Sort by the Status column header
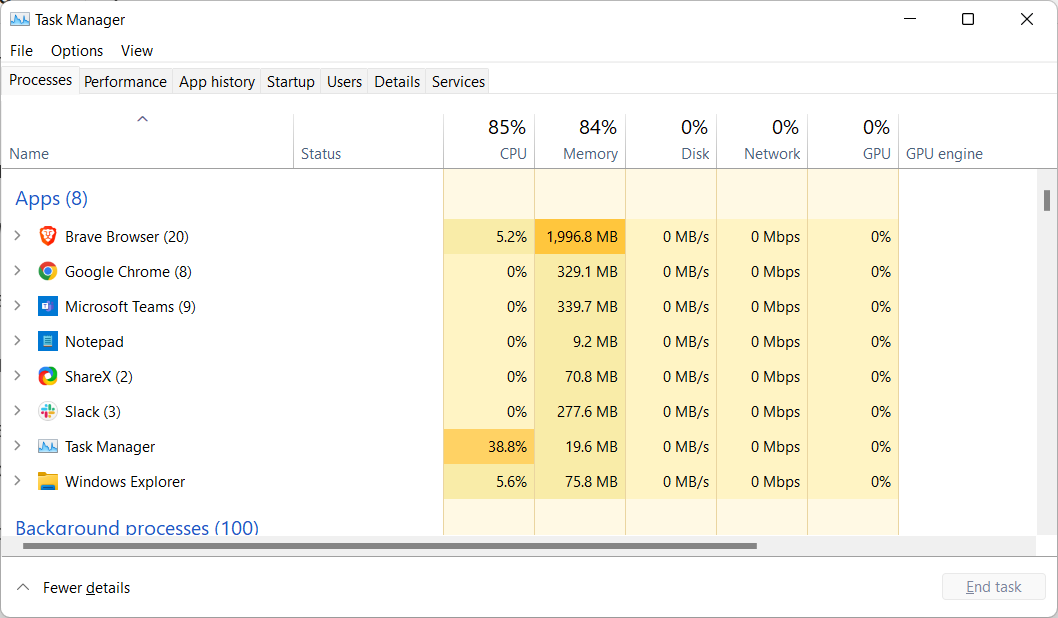1058x618 pixels. click(368, 140)
